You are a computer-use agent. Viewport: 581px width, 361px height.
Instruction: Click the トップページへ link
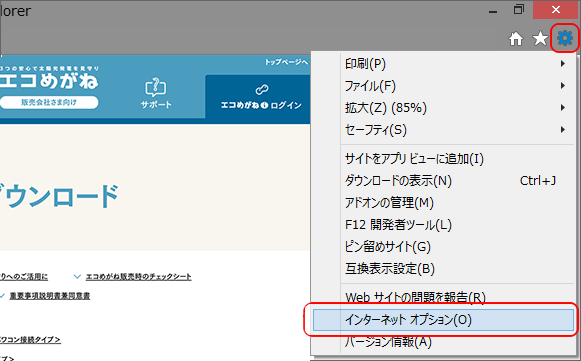[x=286, y=62]
